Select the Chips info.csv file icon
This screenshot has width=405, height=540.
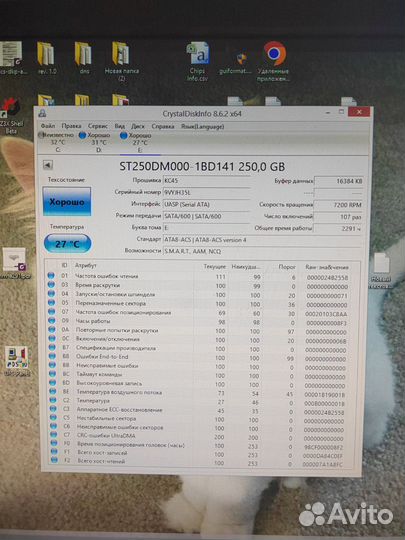197,61
